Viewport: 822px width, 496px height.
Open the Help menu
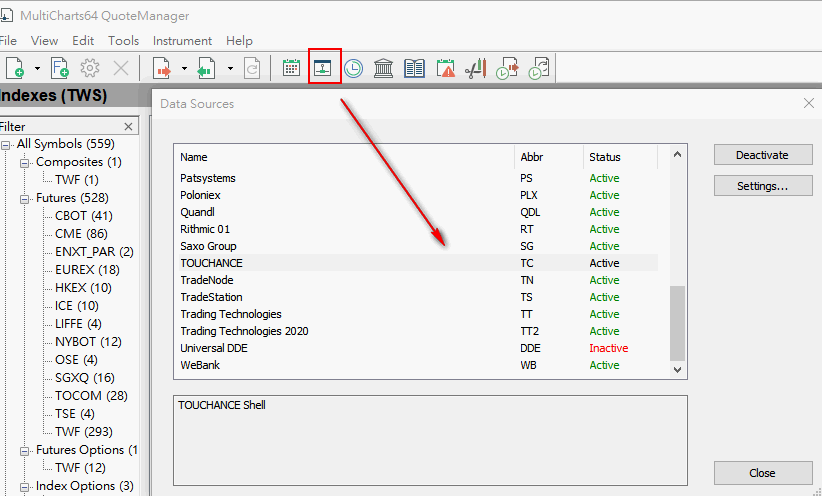(x=239, y=40)
